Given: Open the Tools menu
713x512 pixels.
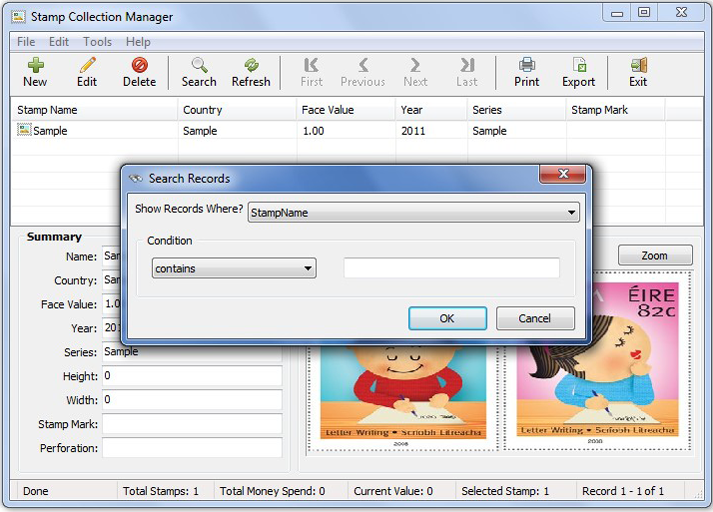Looking at the screenshot, I should click(x=97, y=42).
